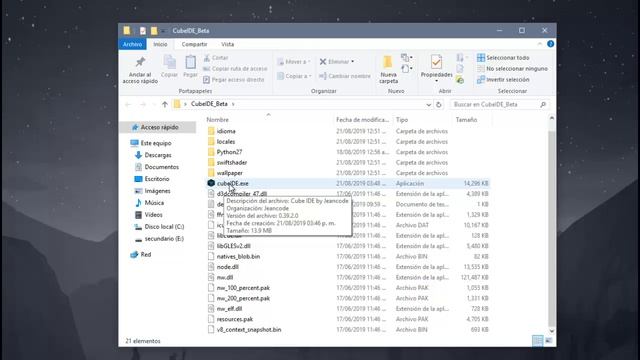The height and width of the screenshot is (360, 640).
Task: Click Seleccionar todo
Action: [503, 58]
